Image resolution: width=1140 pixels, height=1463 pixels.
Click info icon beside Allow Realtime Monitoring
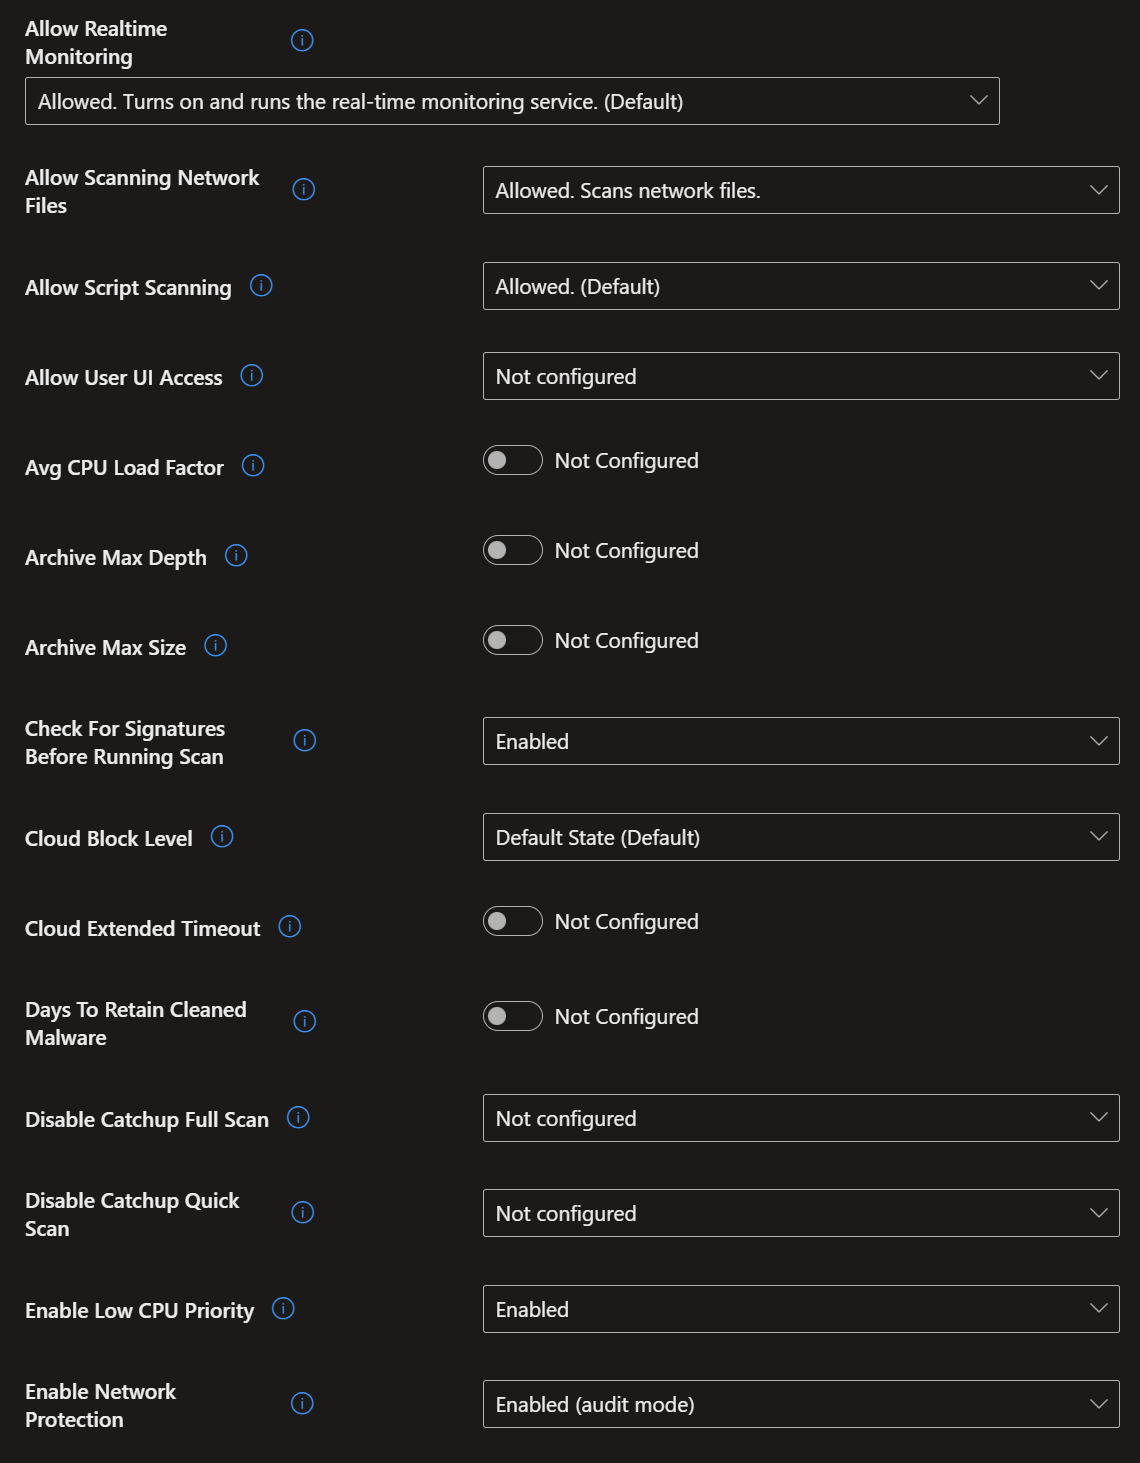(x=302, y=40)
